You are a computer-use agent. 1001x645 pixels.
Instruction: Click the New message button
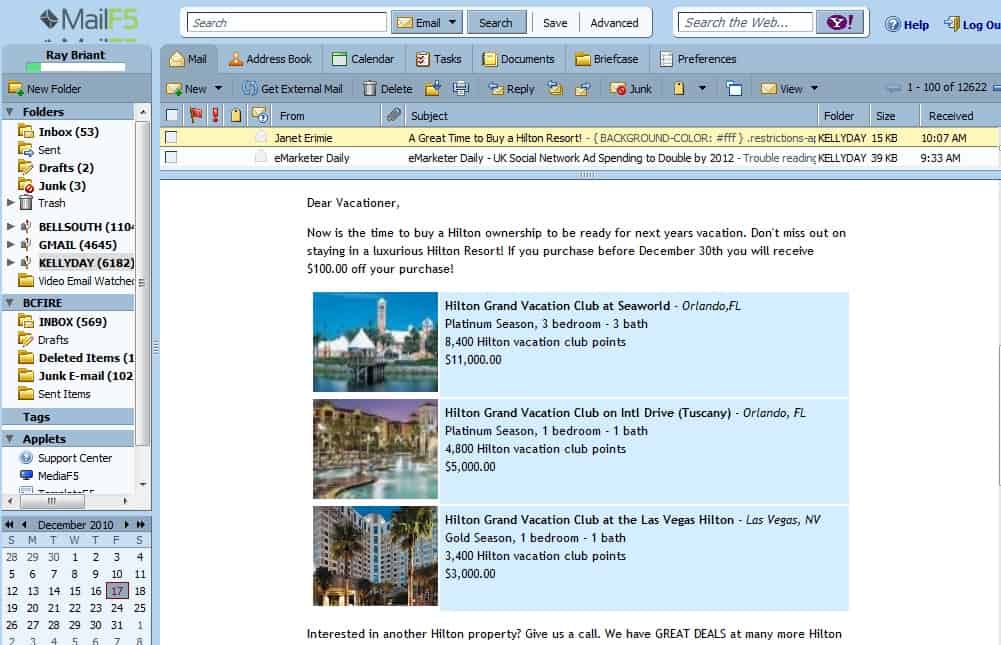pos(186,89)
